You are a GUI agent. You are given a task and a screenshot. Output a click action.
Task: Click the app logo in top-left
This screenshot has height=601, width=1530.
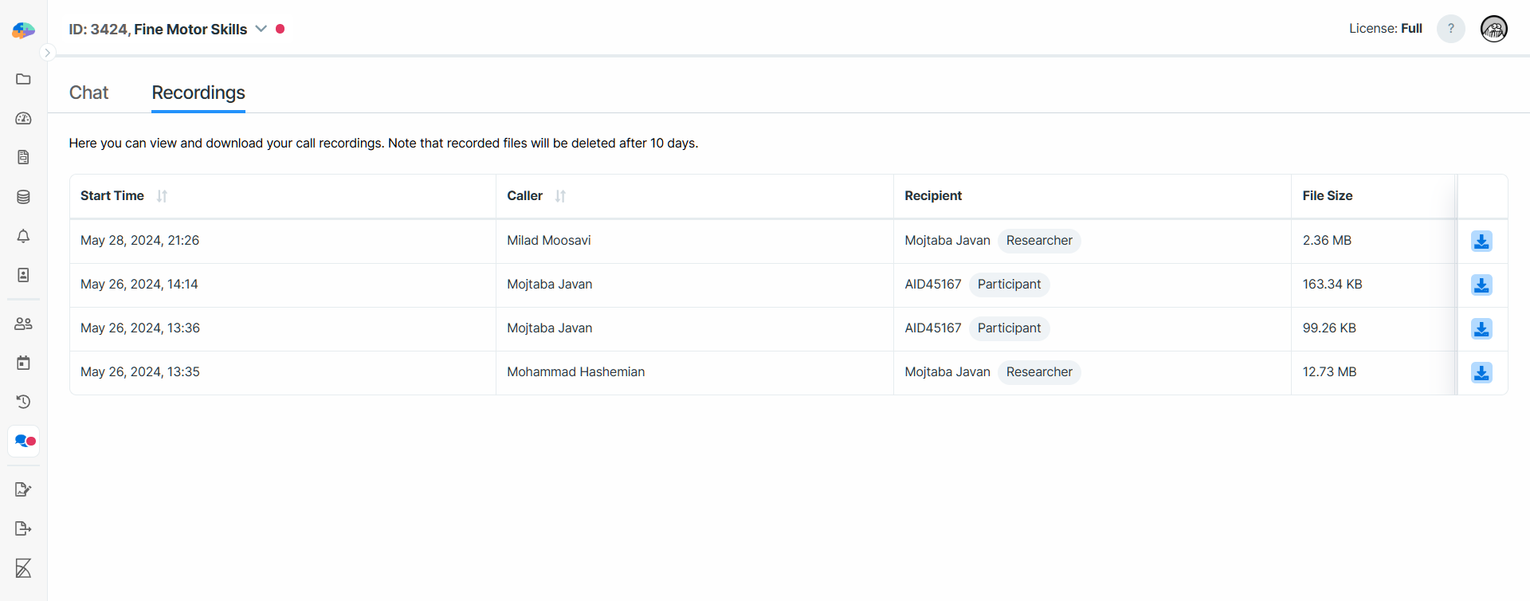point(23,30)
